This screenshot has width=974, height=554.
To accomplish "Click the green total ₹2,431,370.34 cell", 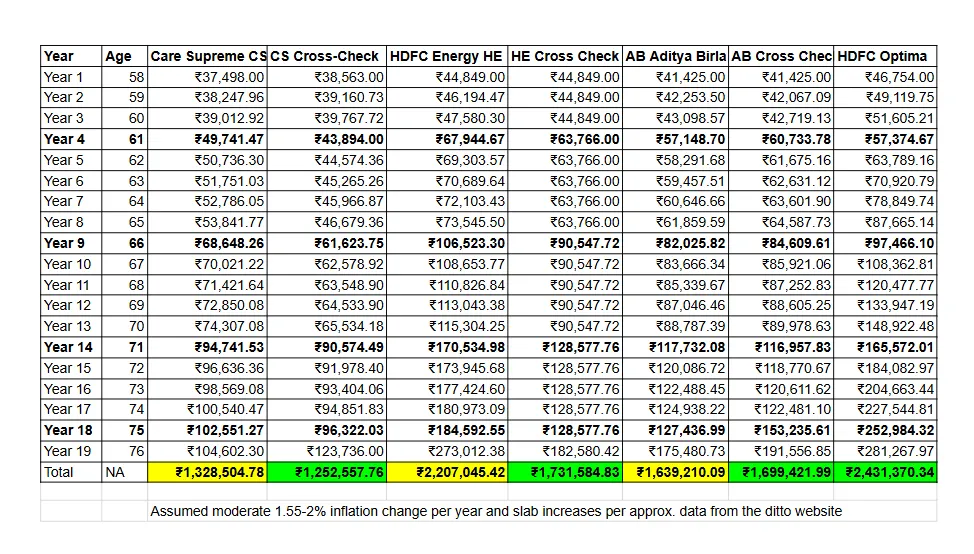I will 885,472.
